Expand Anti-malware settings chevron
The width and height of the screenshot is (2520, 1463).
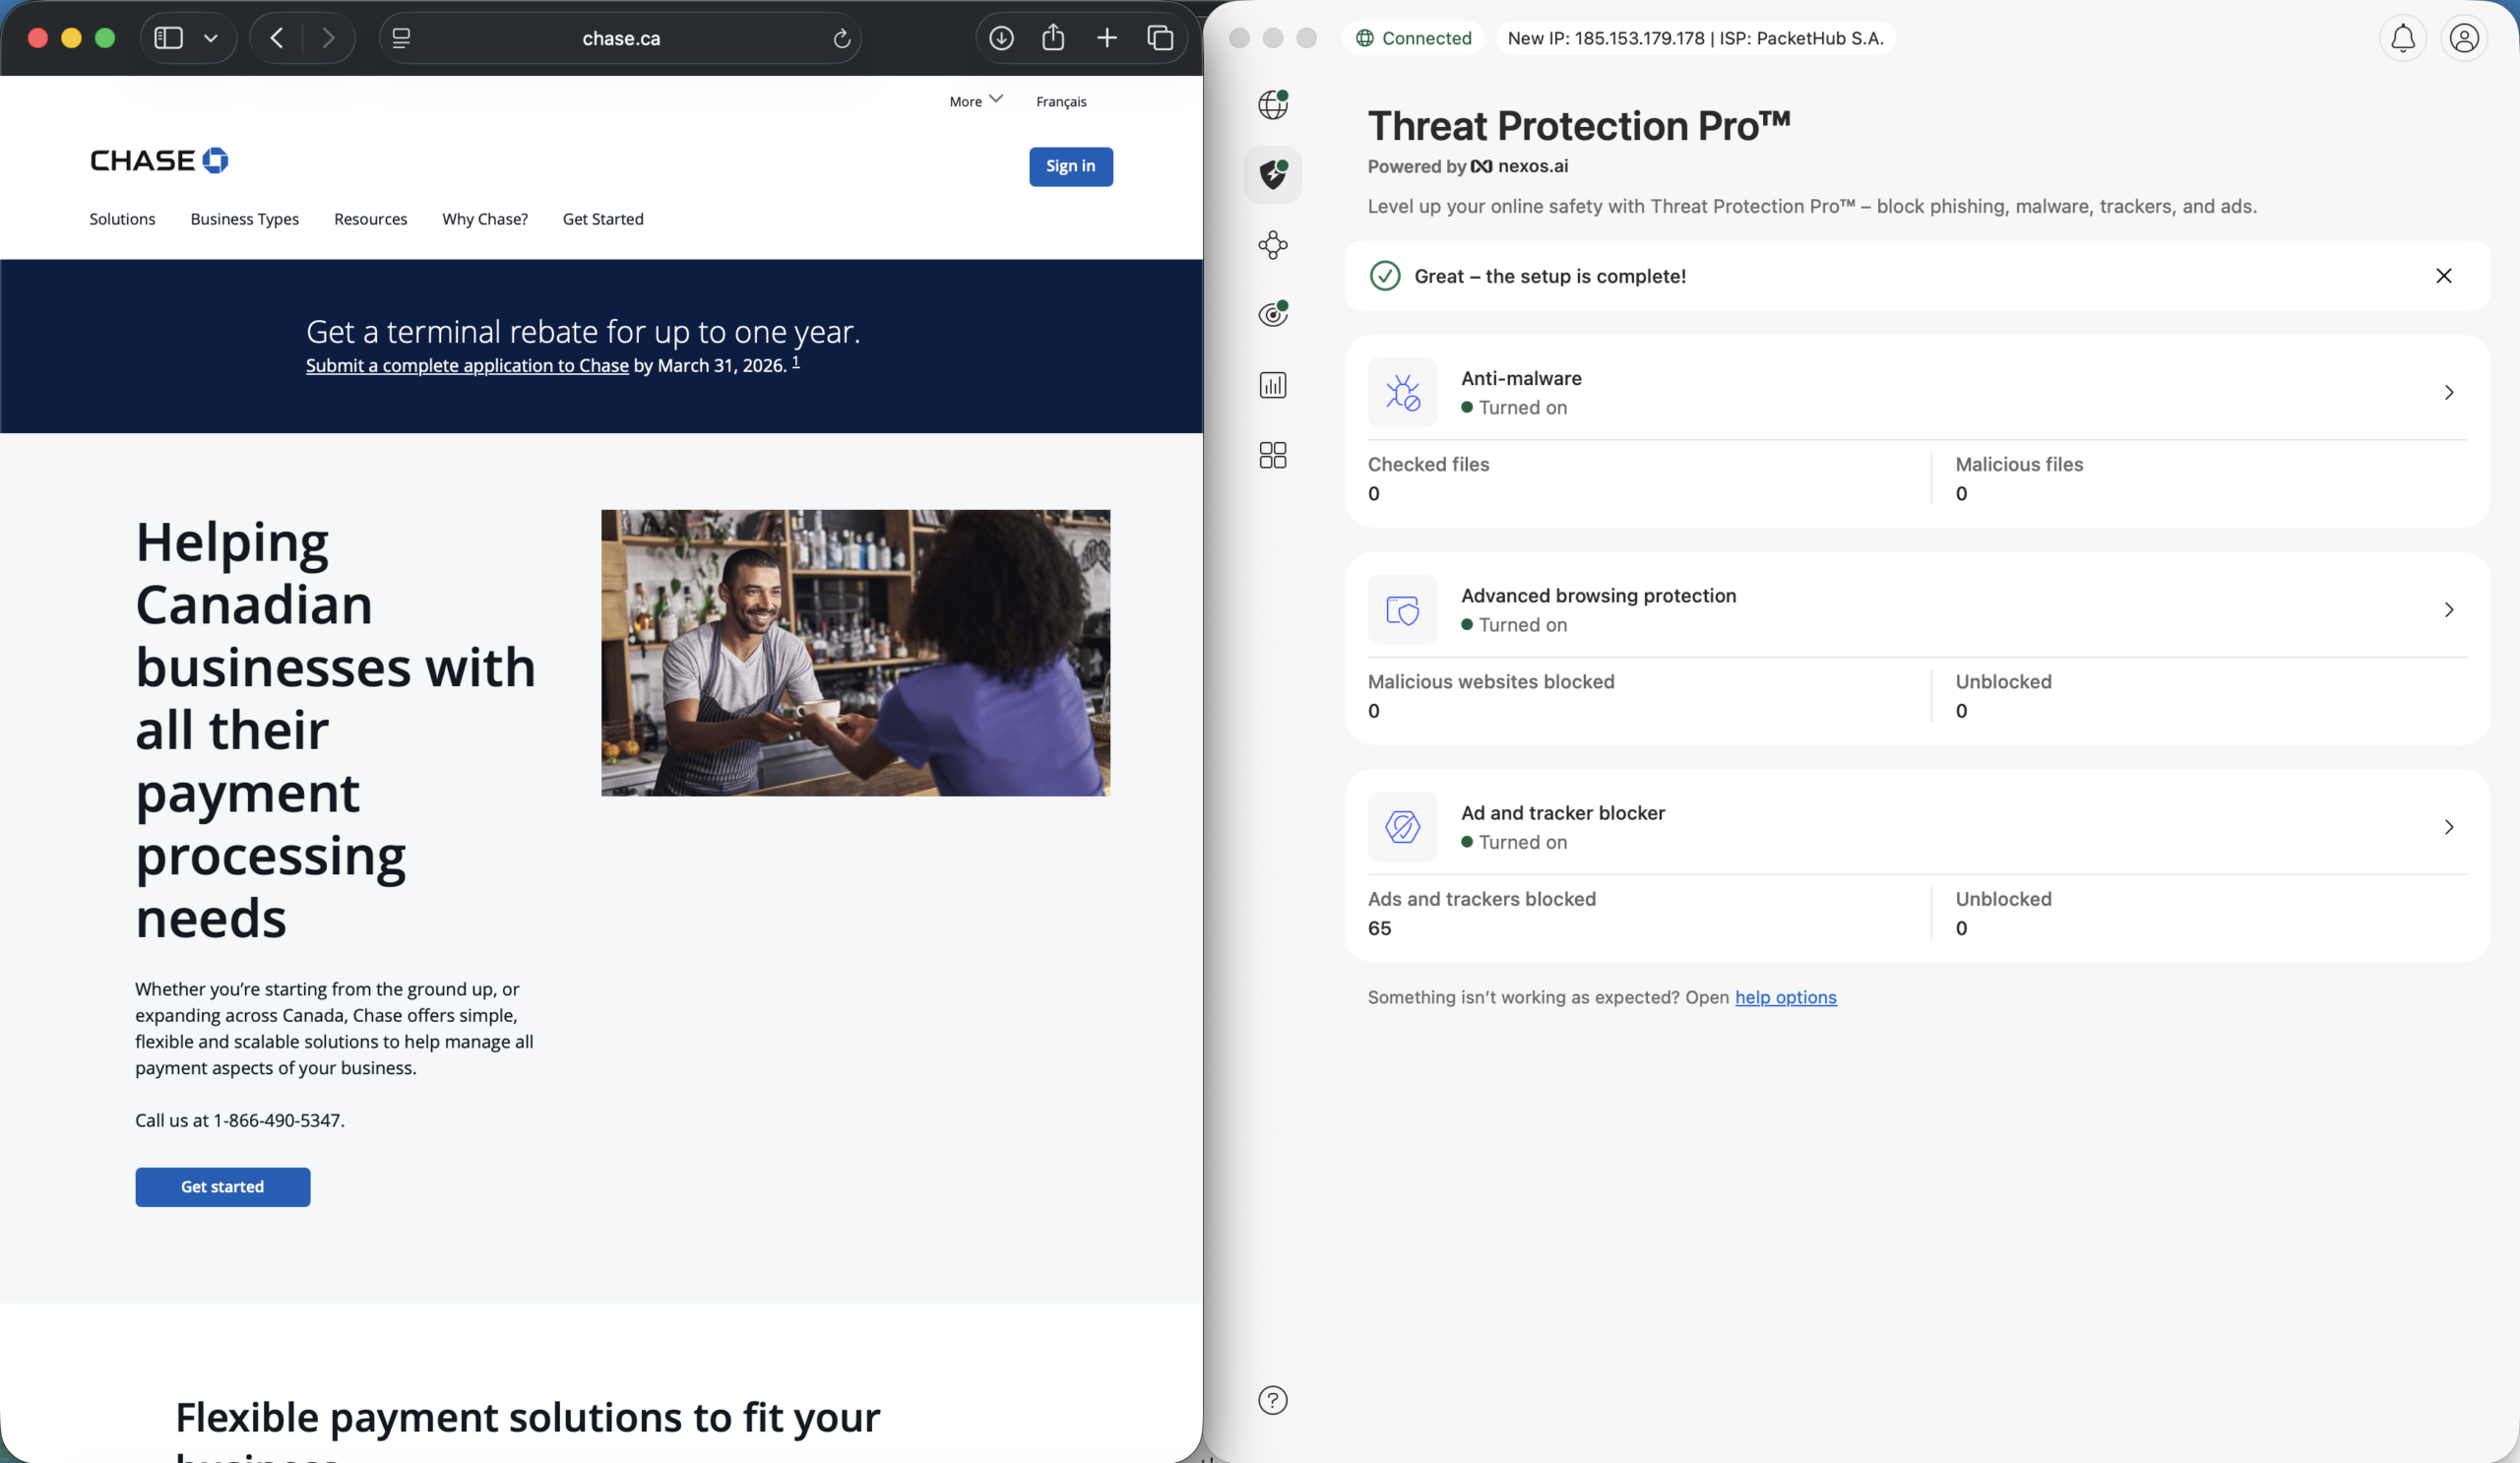2449,392
